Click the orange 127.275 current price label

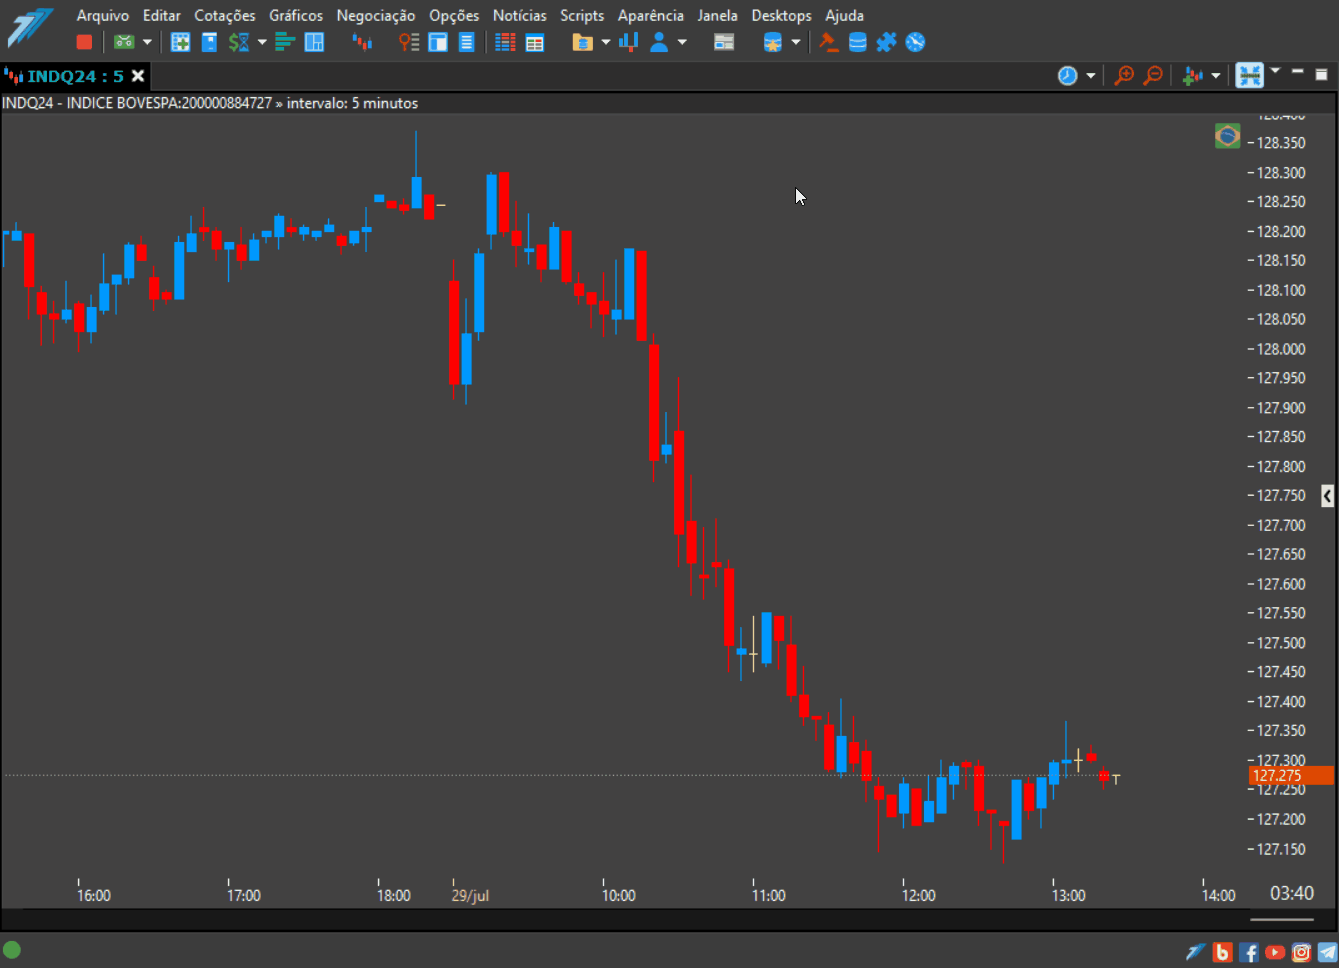(x=1291, y=775)
